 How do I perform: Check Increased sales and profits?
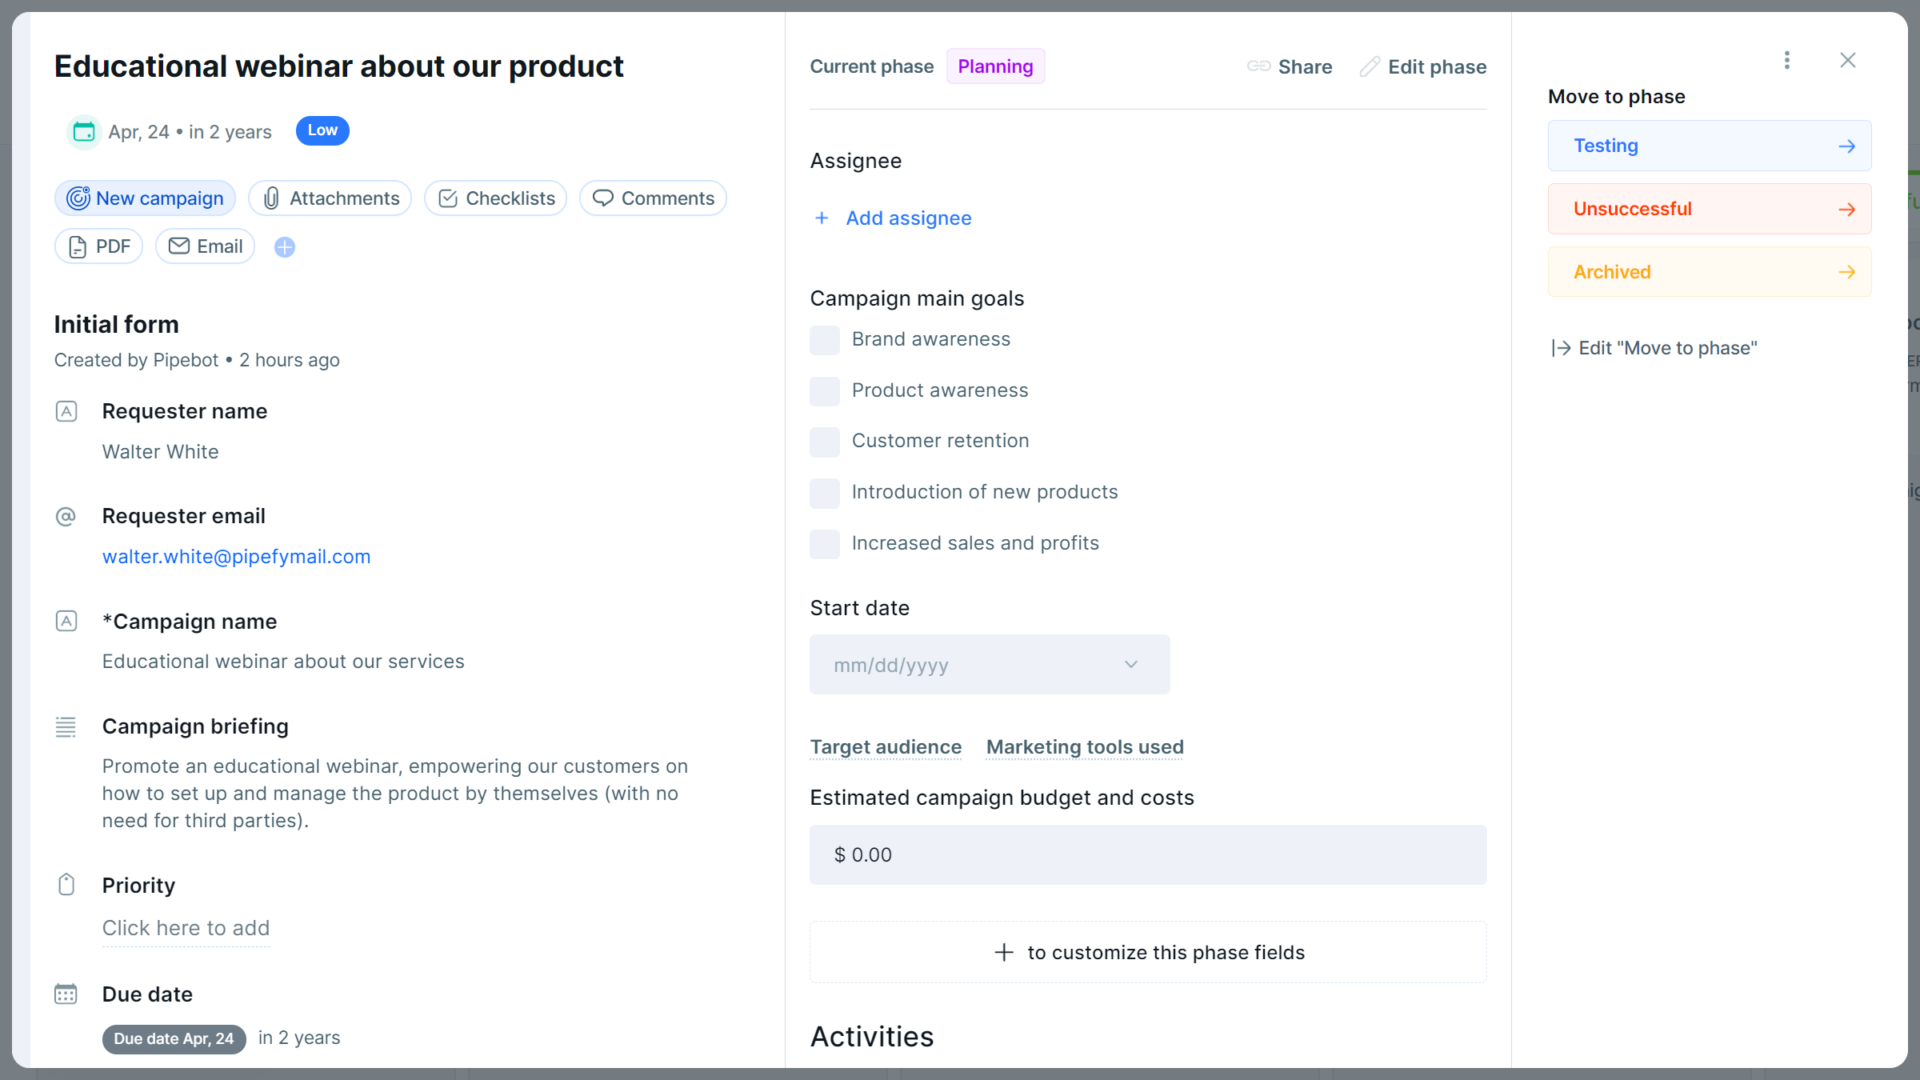tap(824, 544)
